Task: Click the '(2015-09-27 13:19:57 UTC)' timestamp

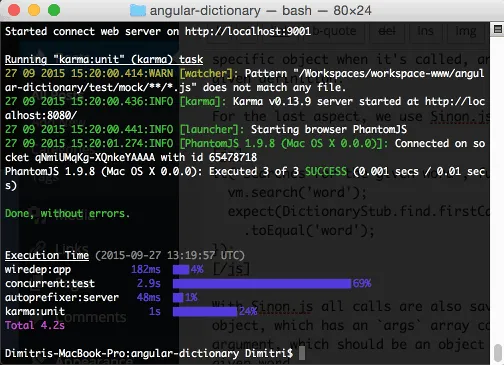Action: (170, 255)
